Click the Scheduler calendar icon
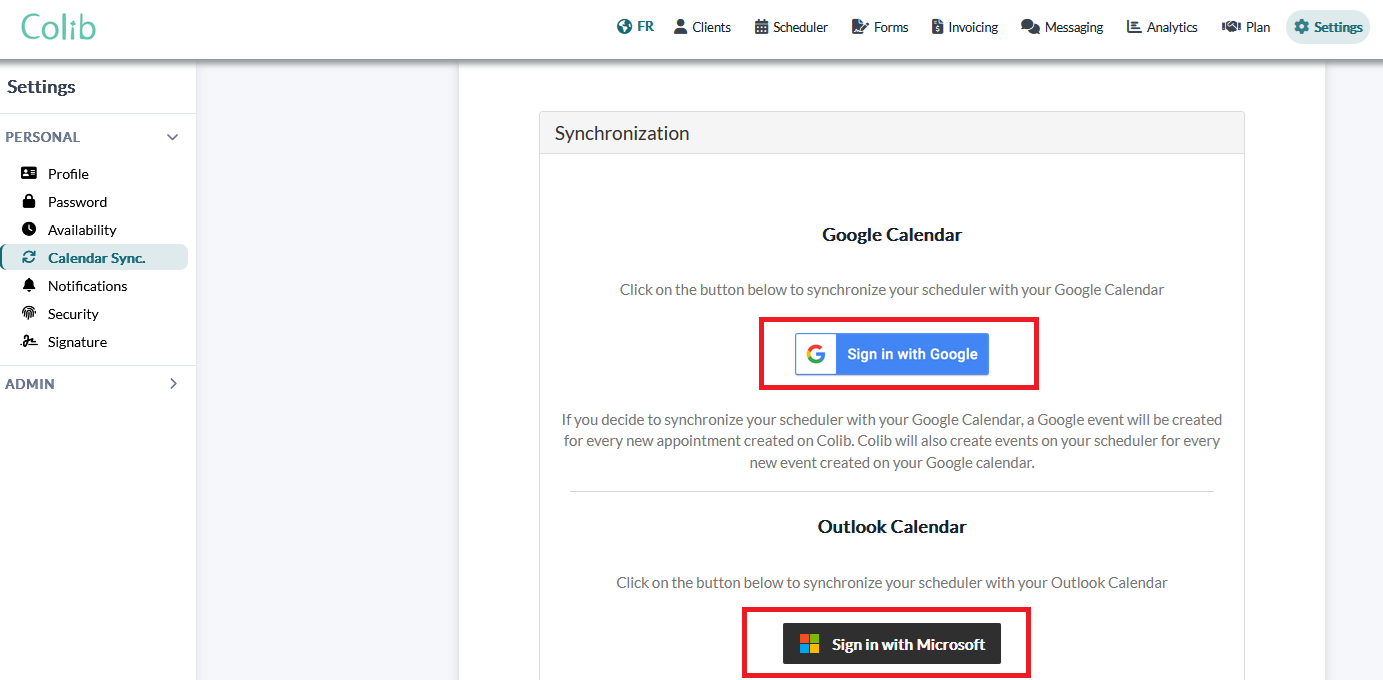 click(762, 27)
